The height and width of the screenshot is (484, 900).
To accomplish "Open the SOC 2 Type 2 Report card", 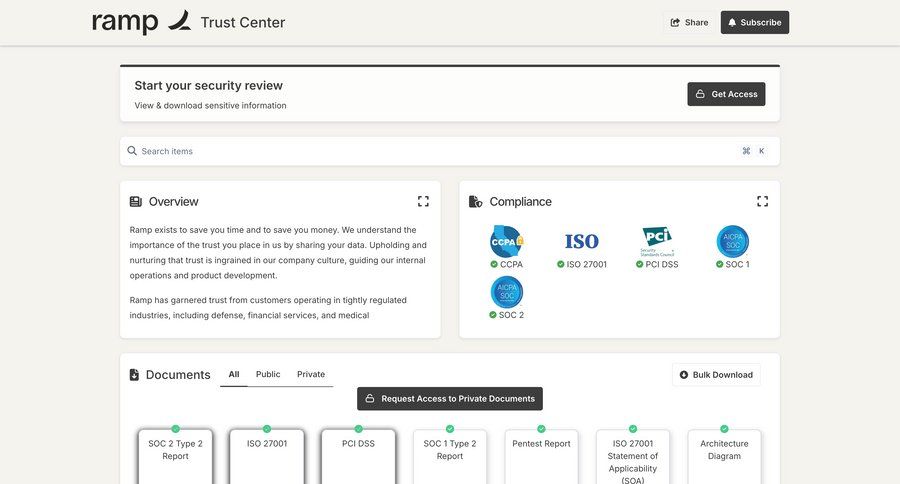I will pyautogui.click(x=176, y=456).
